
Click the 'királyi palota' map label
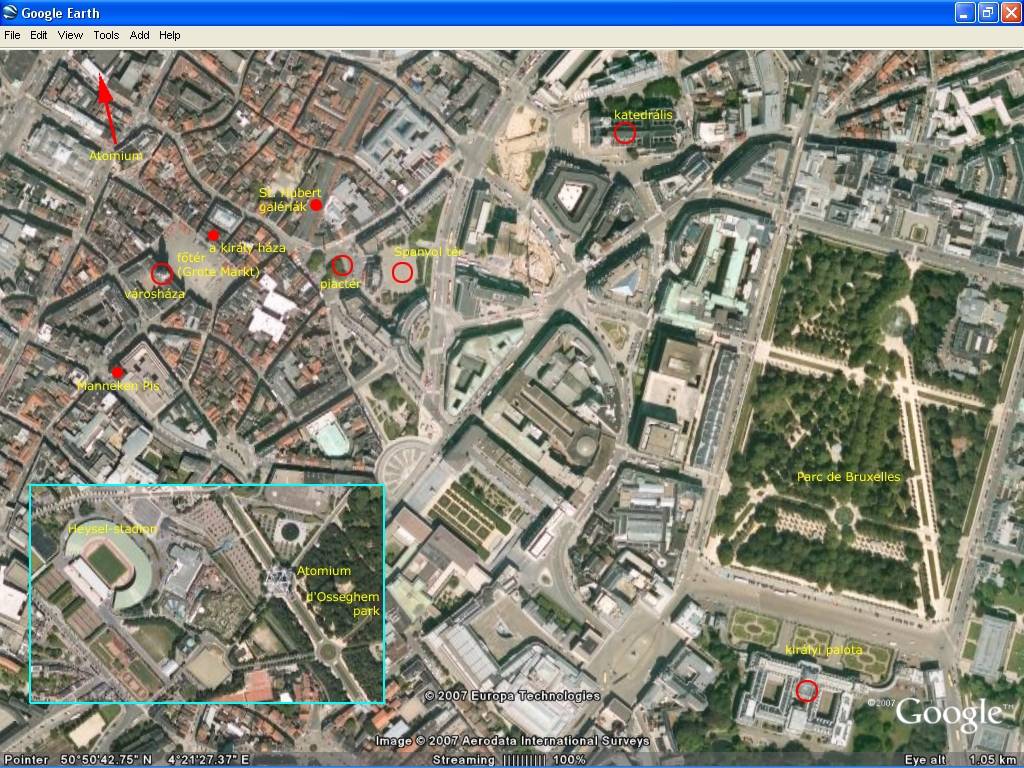click(x=824, y=650)
